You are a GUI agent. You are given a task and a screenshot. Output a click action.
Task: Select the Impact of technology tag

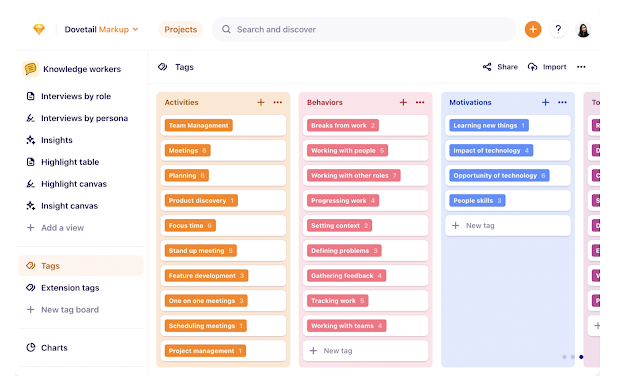(x=491, y=150)
